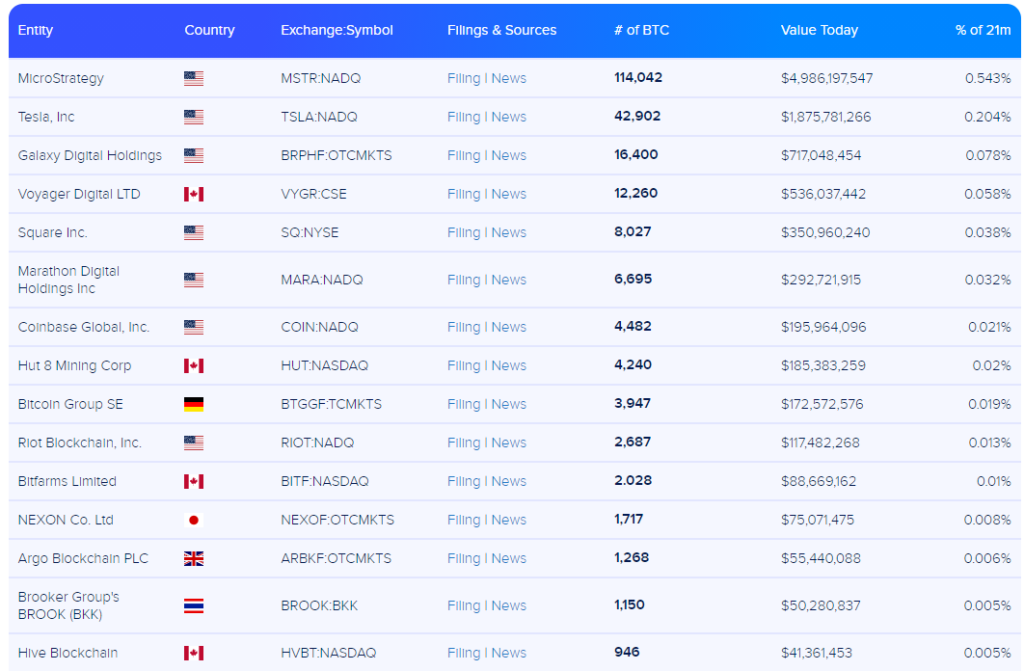
Task: Open the News link for Riot Blockchain
Action: tap(509, 443)
